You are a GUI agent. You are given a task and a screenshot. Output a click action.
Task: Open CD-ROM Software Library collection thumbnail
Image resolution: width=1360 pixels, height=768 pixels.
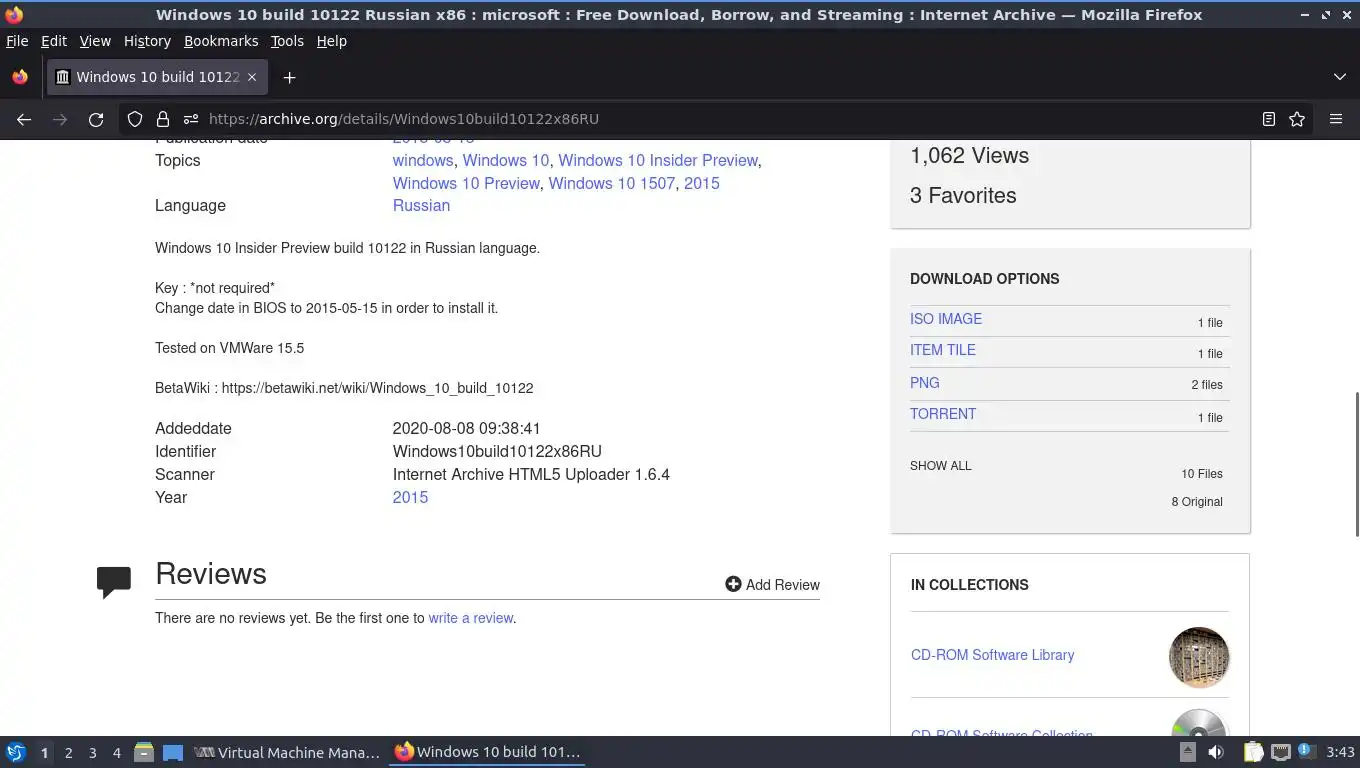pos(1199,657)
